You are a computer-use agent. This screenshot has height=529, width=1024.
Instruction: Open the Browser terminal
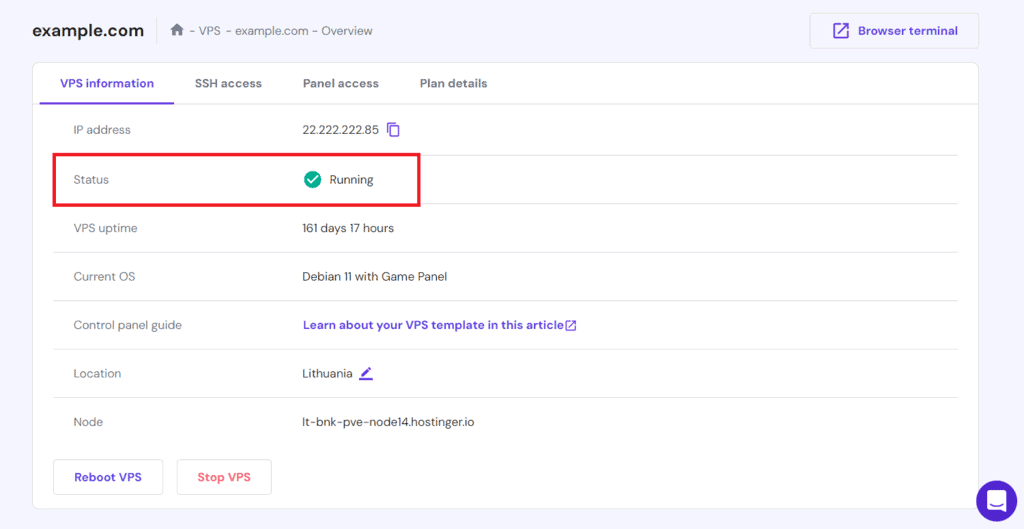(x=894, y=31)
